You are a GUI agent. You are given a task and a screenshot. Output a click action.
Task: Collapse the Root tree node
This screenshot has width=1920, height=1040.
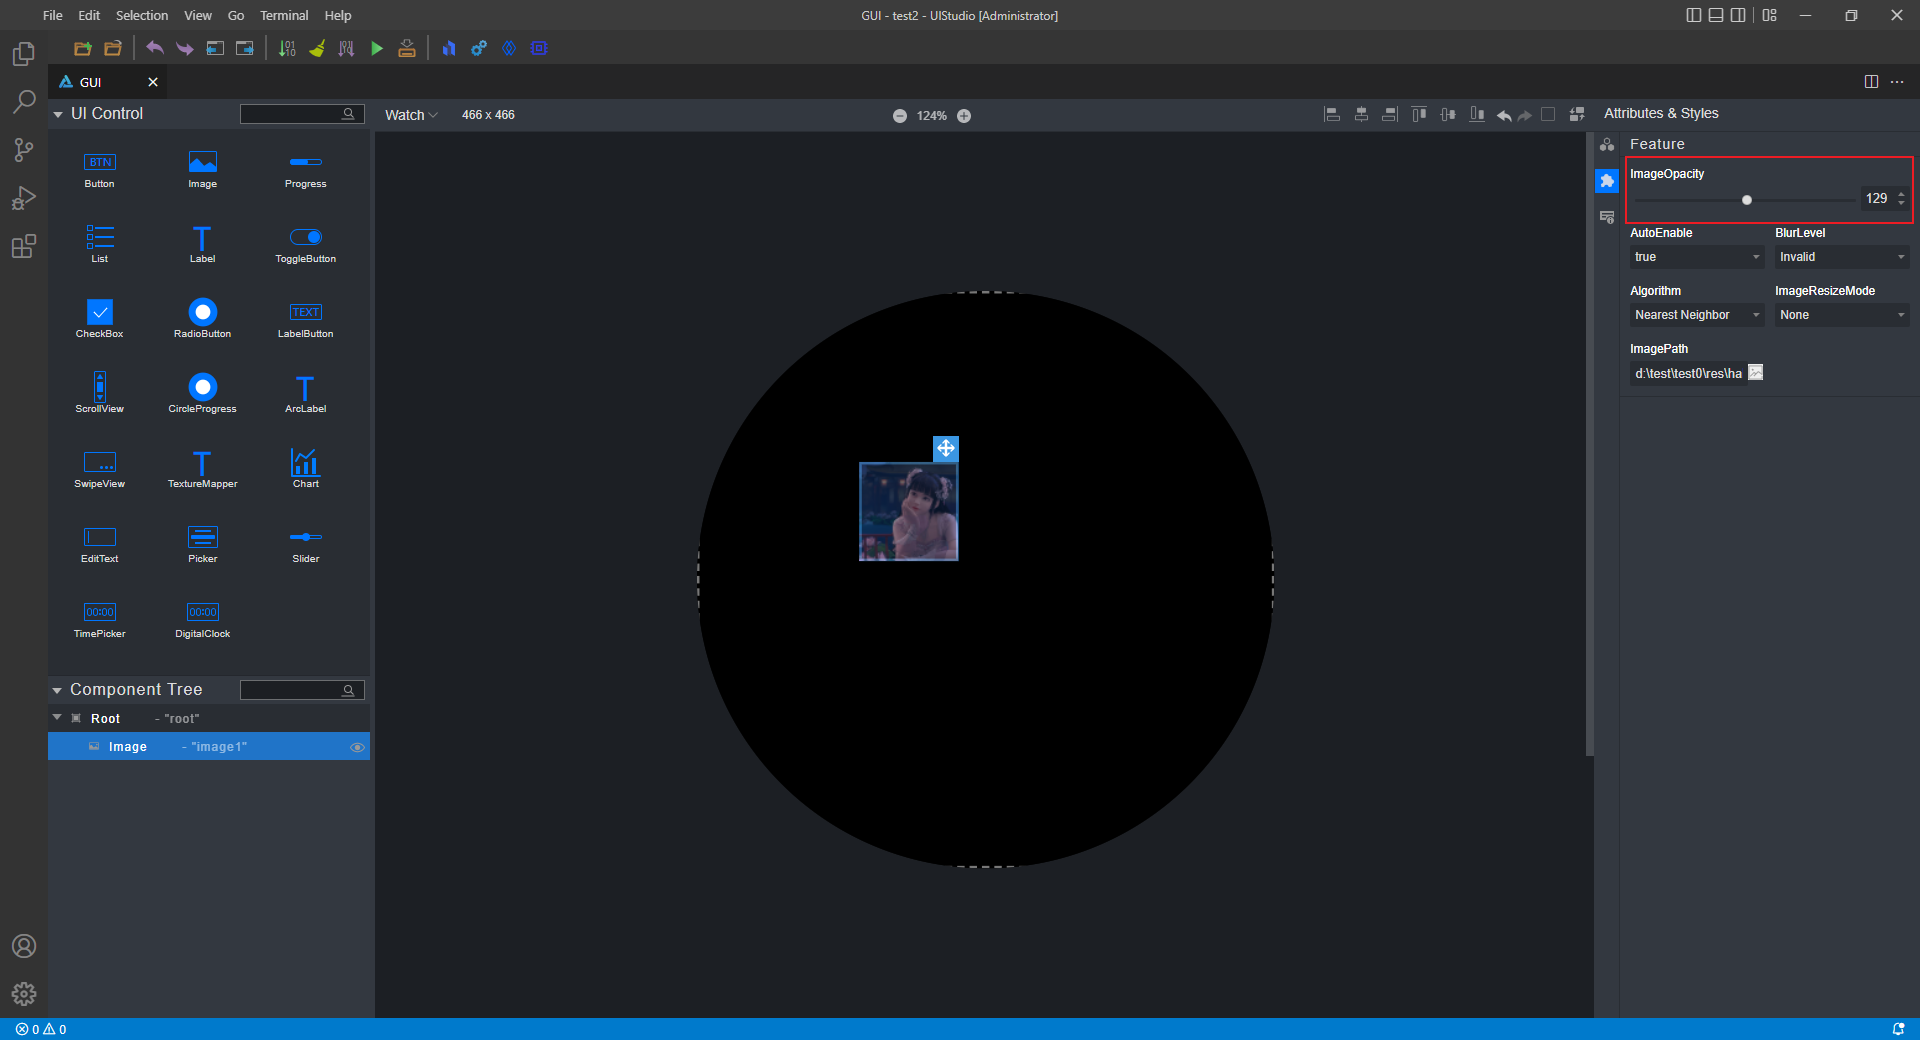[x=57, y=718]
